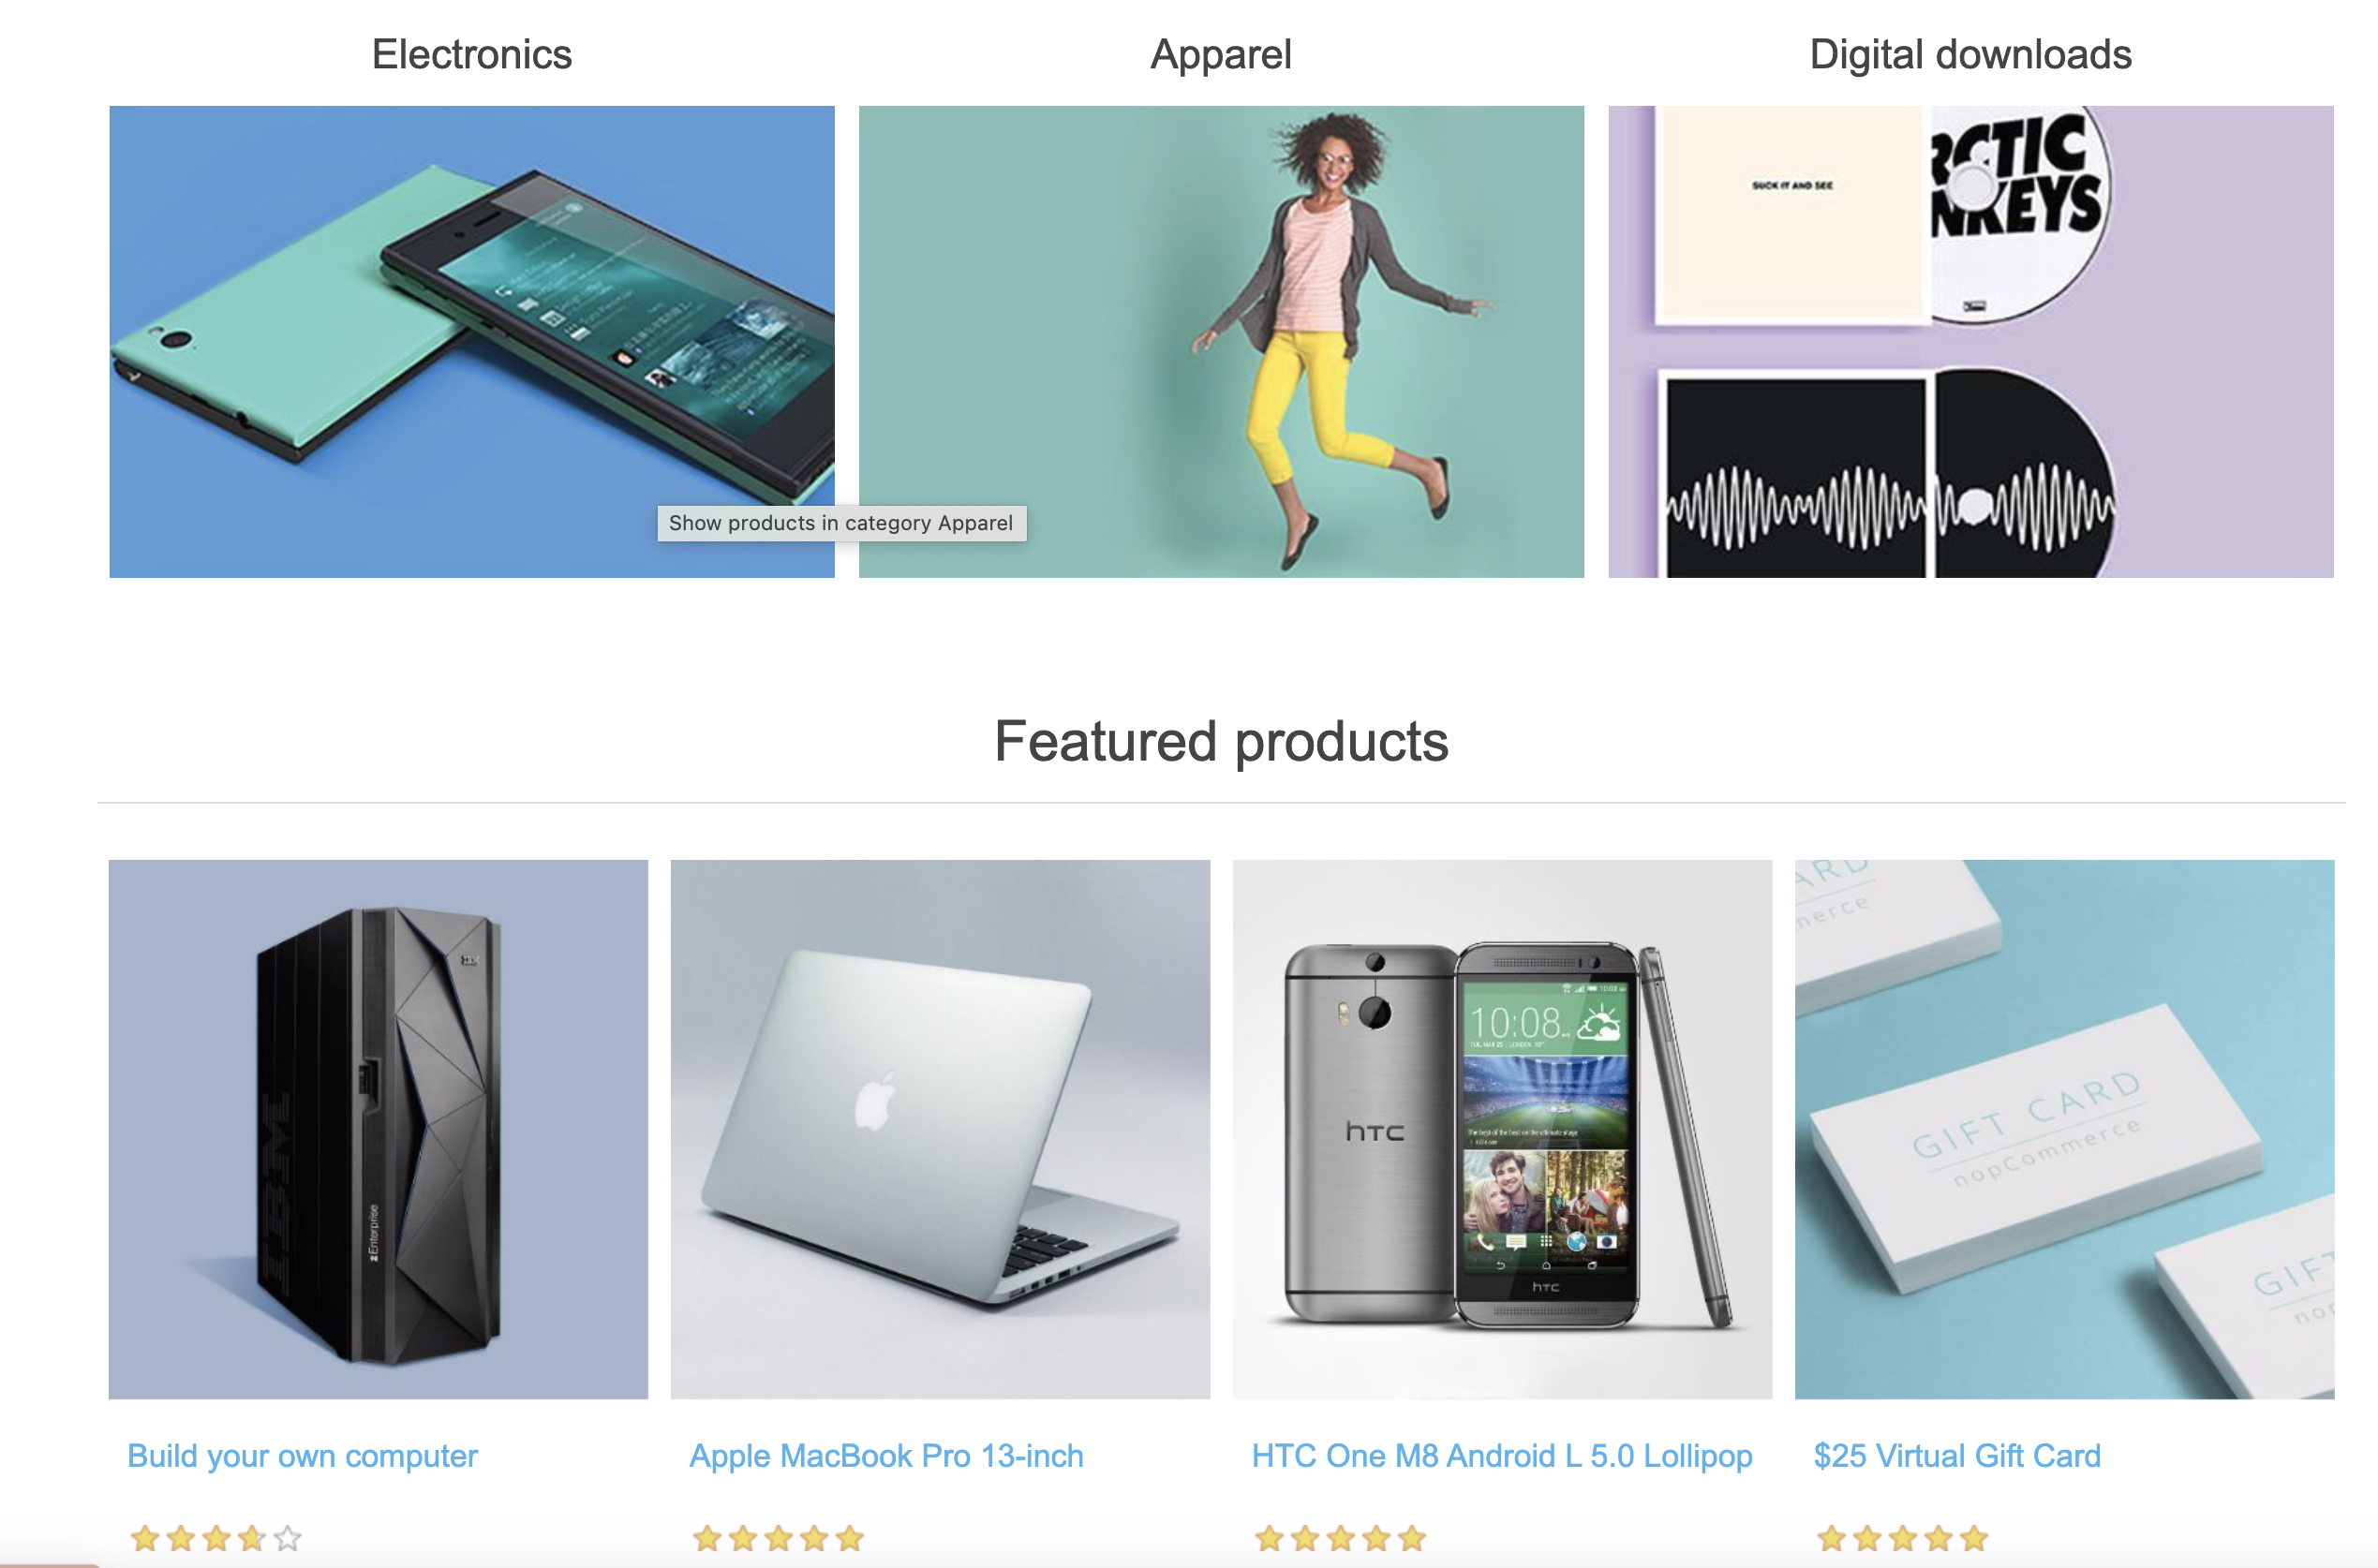The height and width of the screenshot is (1568, 2378).
Task: Click the Build your own computer title link
Action: click(x=302, y=1456)
